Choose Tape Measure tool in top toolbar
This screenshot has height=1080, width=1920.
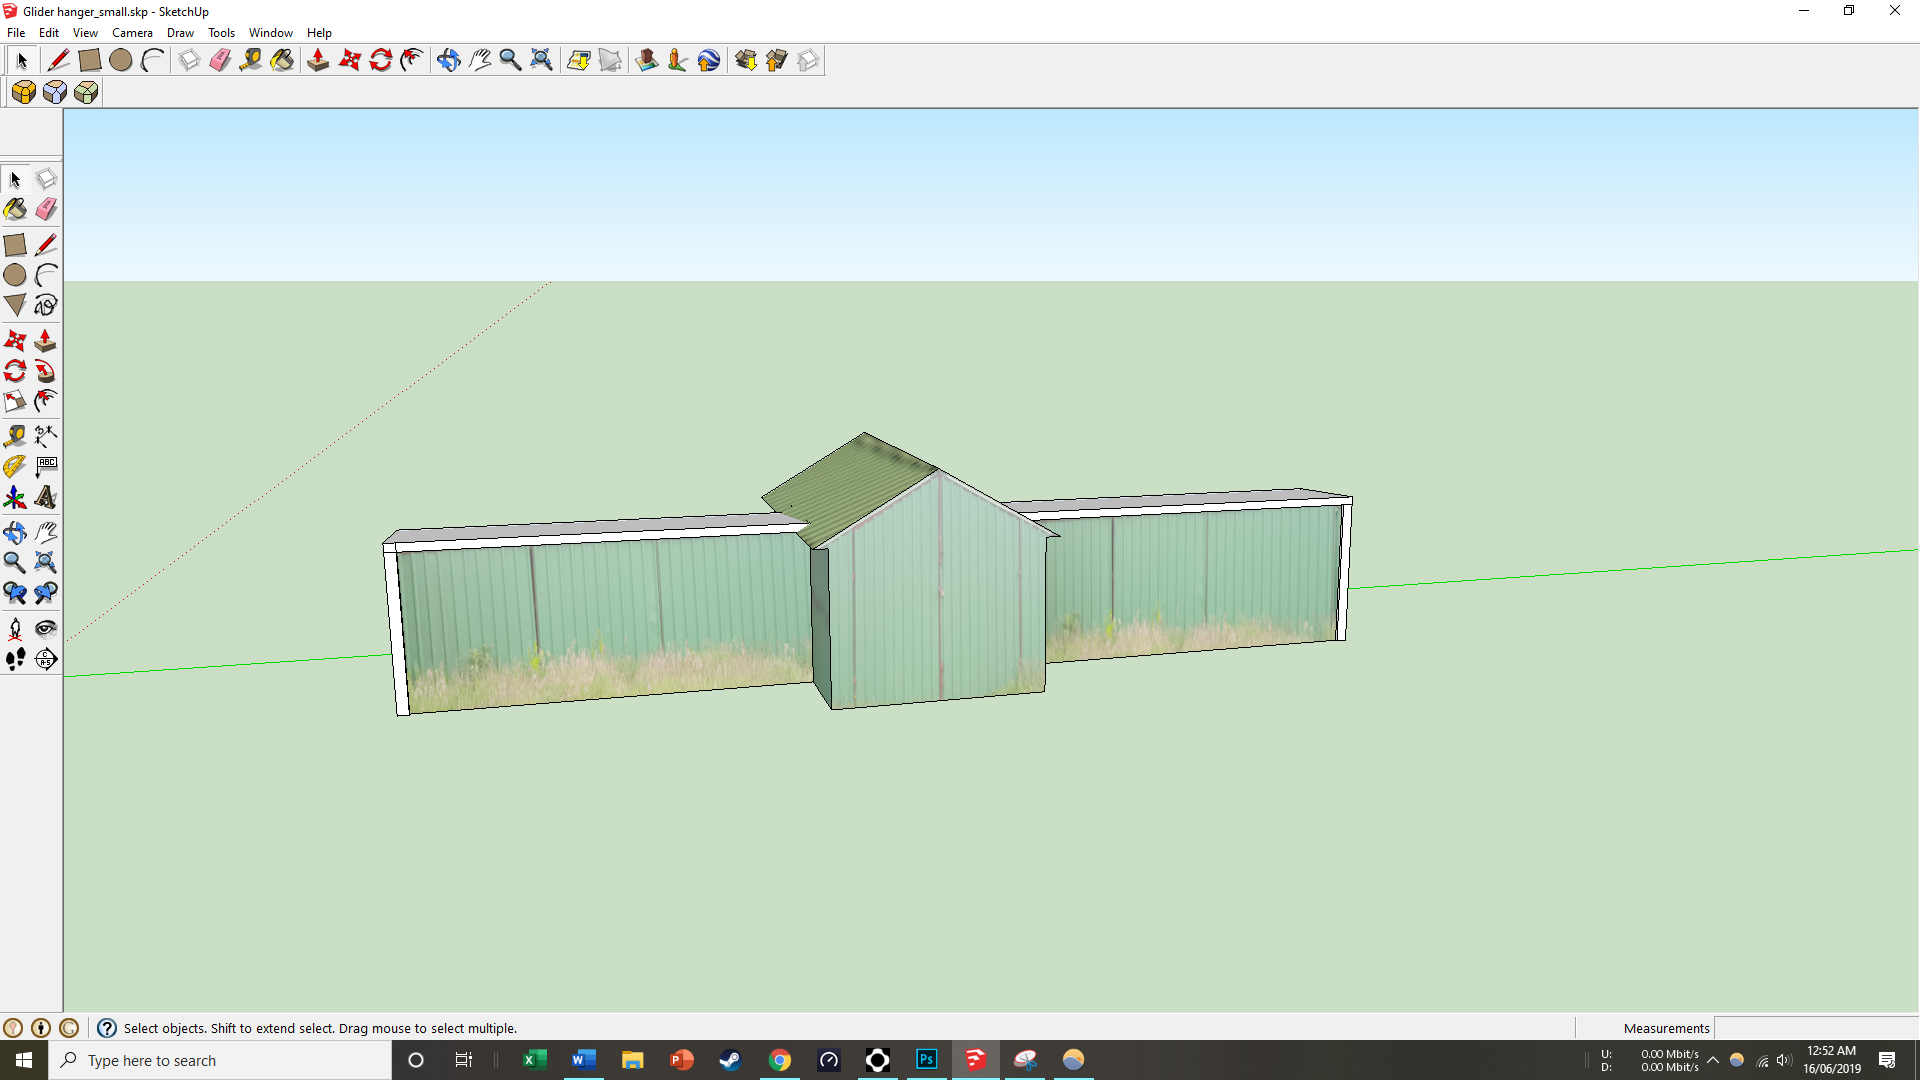(x=251, y=61)
